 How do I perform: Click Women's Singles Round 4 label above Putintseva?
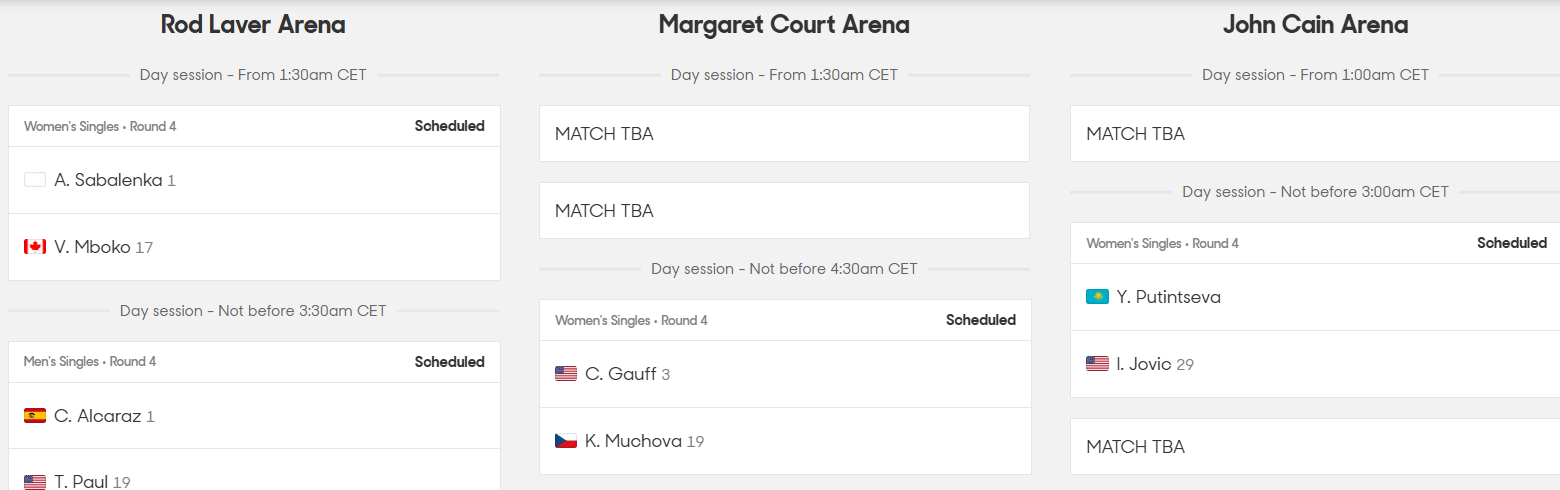click(1162, 243)
